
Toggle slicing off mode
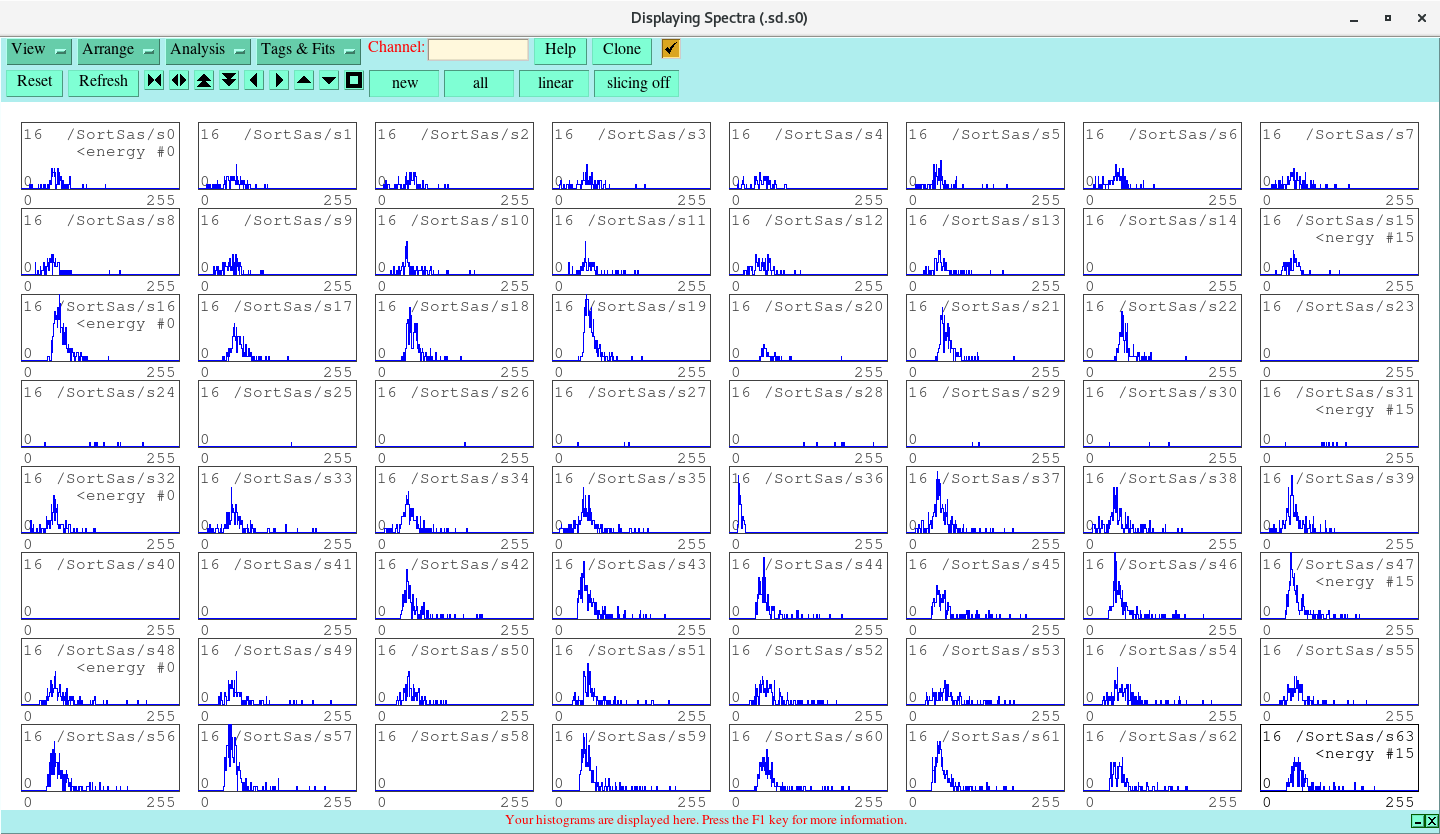click(636, 83)
